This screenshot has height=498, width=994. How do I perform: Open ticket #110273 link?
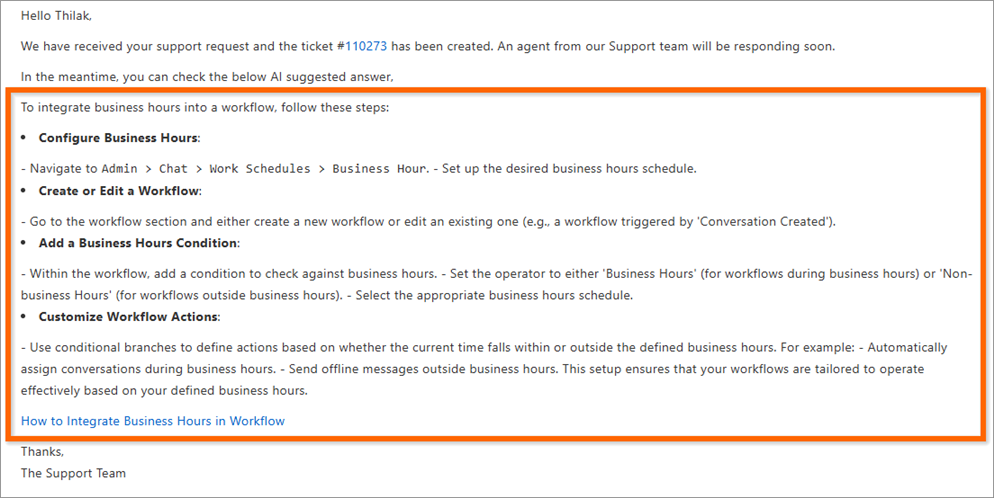pyautogui.click(x=362, y=46)
